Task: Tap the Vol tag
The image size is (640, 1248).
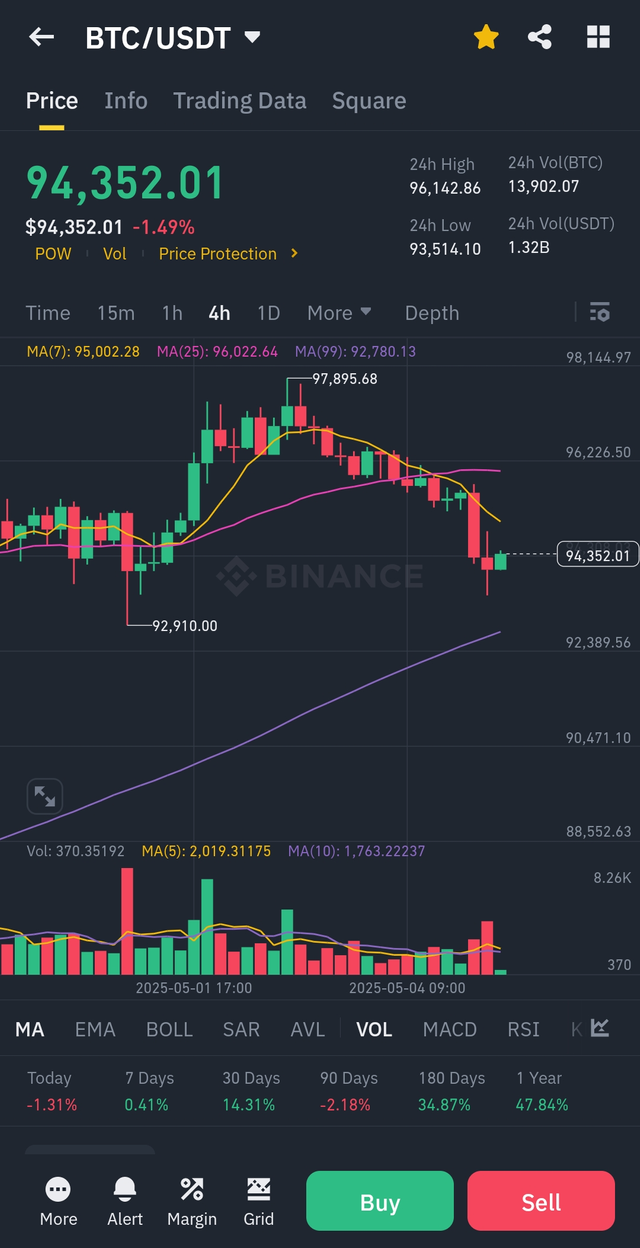Action: click(x=115, y=254)
